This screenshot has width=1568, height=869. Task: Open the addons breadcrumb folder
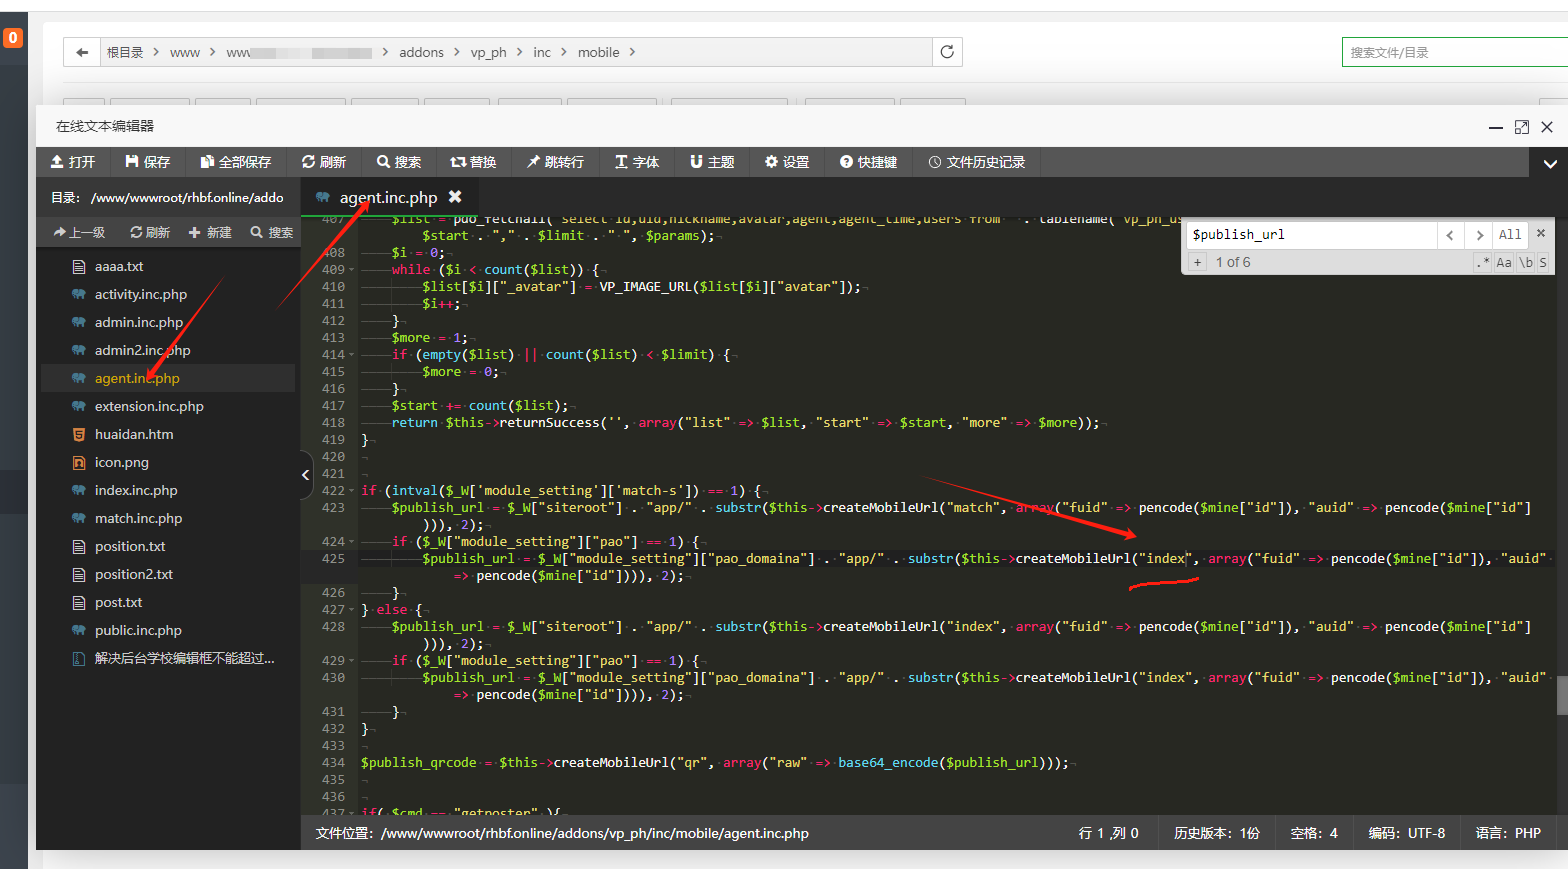(421, 52)
